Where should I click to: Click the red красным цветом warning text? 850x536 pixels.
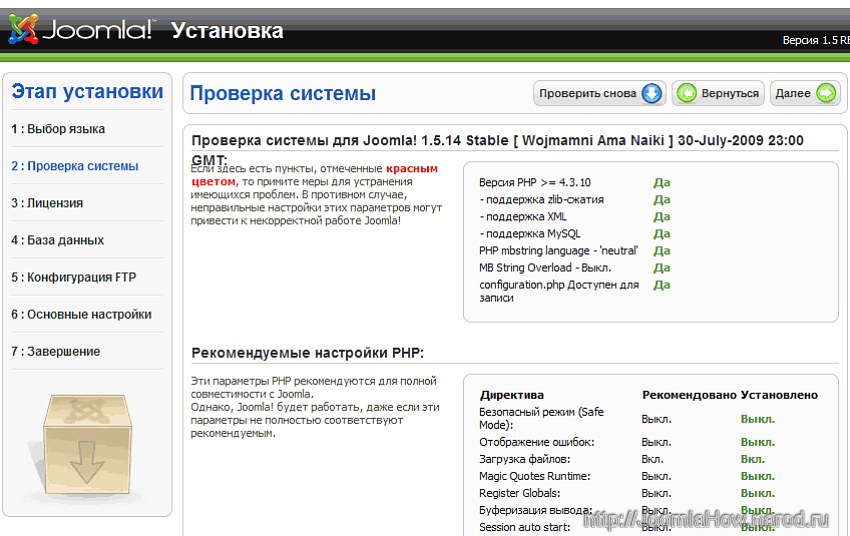point(314,175)
